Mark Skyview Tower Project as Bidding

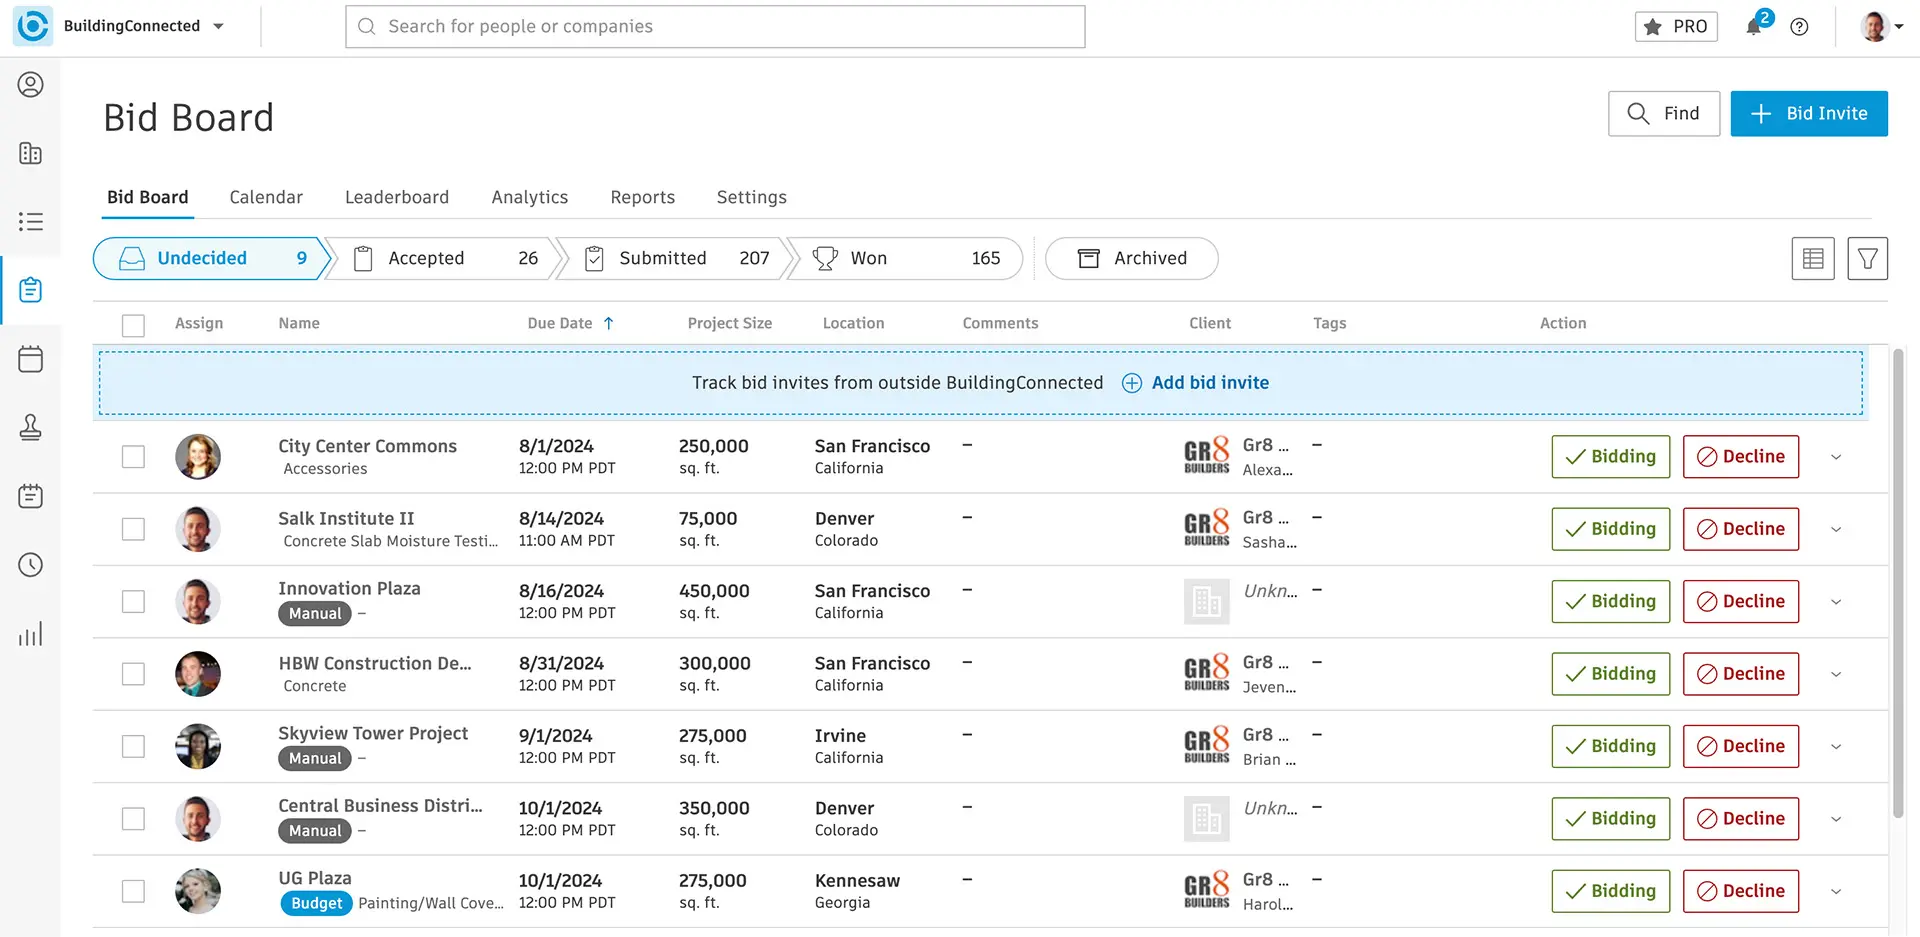[1611, 746]
